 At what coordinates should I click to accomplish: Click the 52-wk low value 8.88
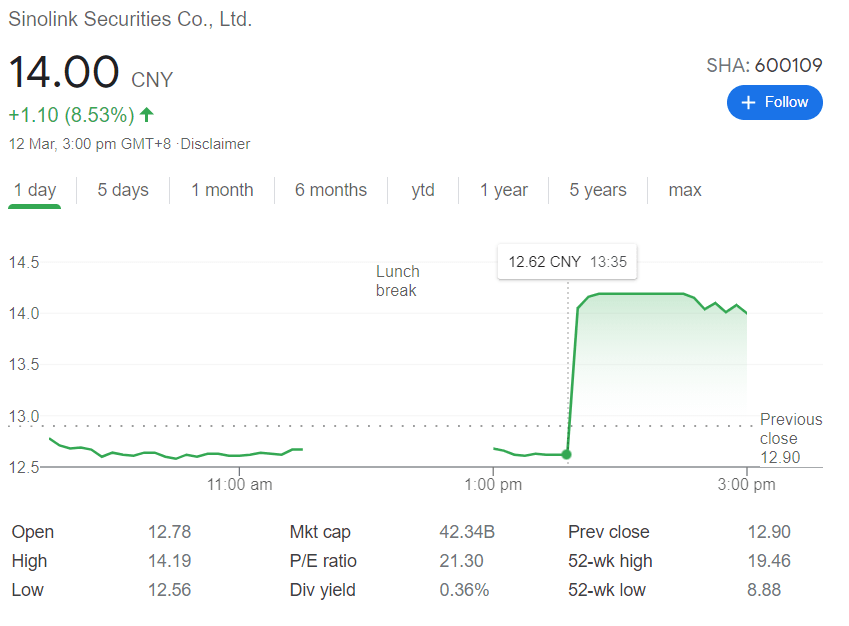click(764, 590)
